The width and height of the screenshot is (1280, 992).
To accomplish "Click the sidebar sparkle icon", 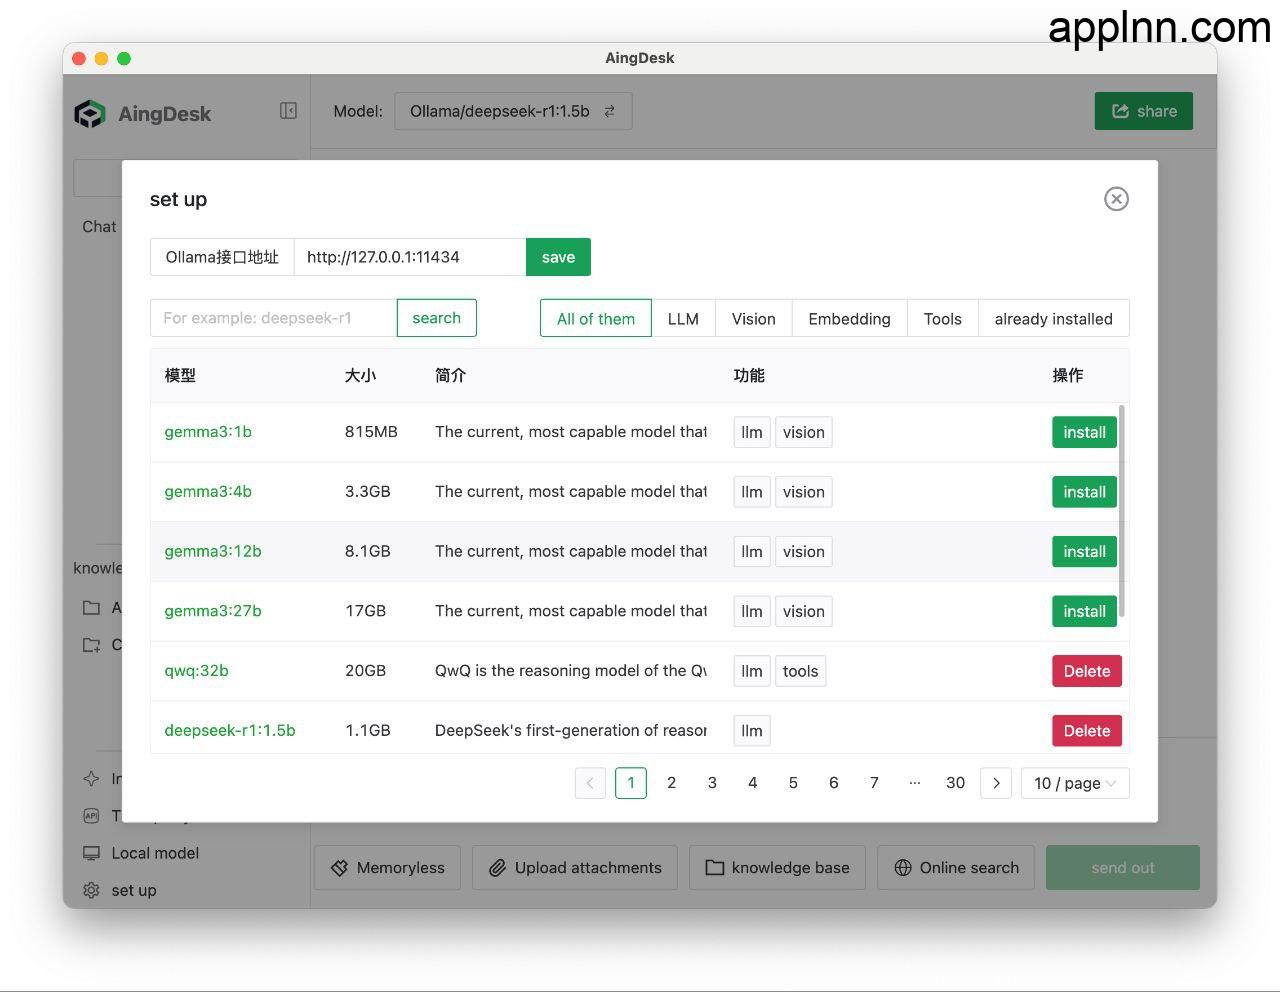I will tap(91, 778).
